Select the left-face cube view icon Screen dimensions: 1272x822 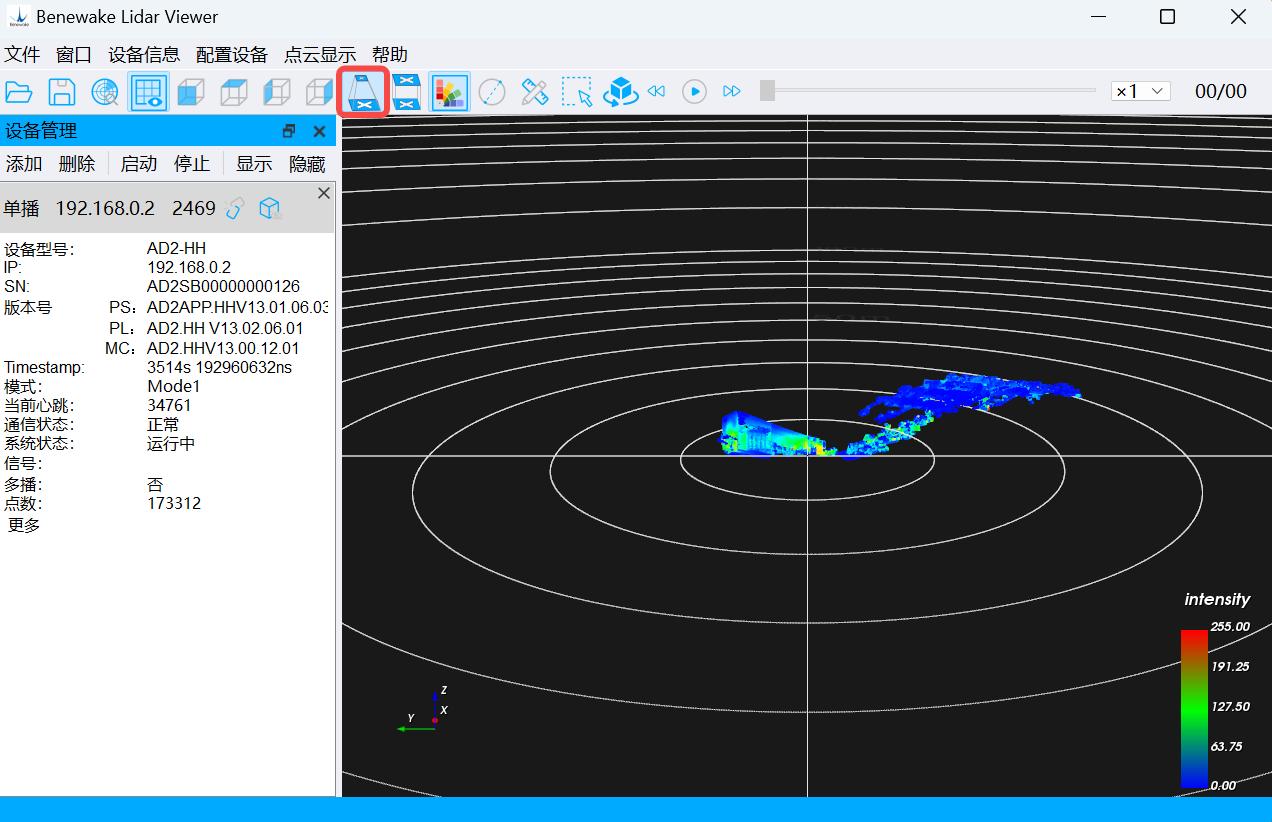coord(277,92)
